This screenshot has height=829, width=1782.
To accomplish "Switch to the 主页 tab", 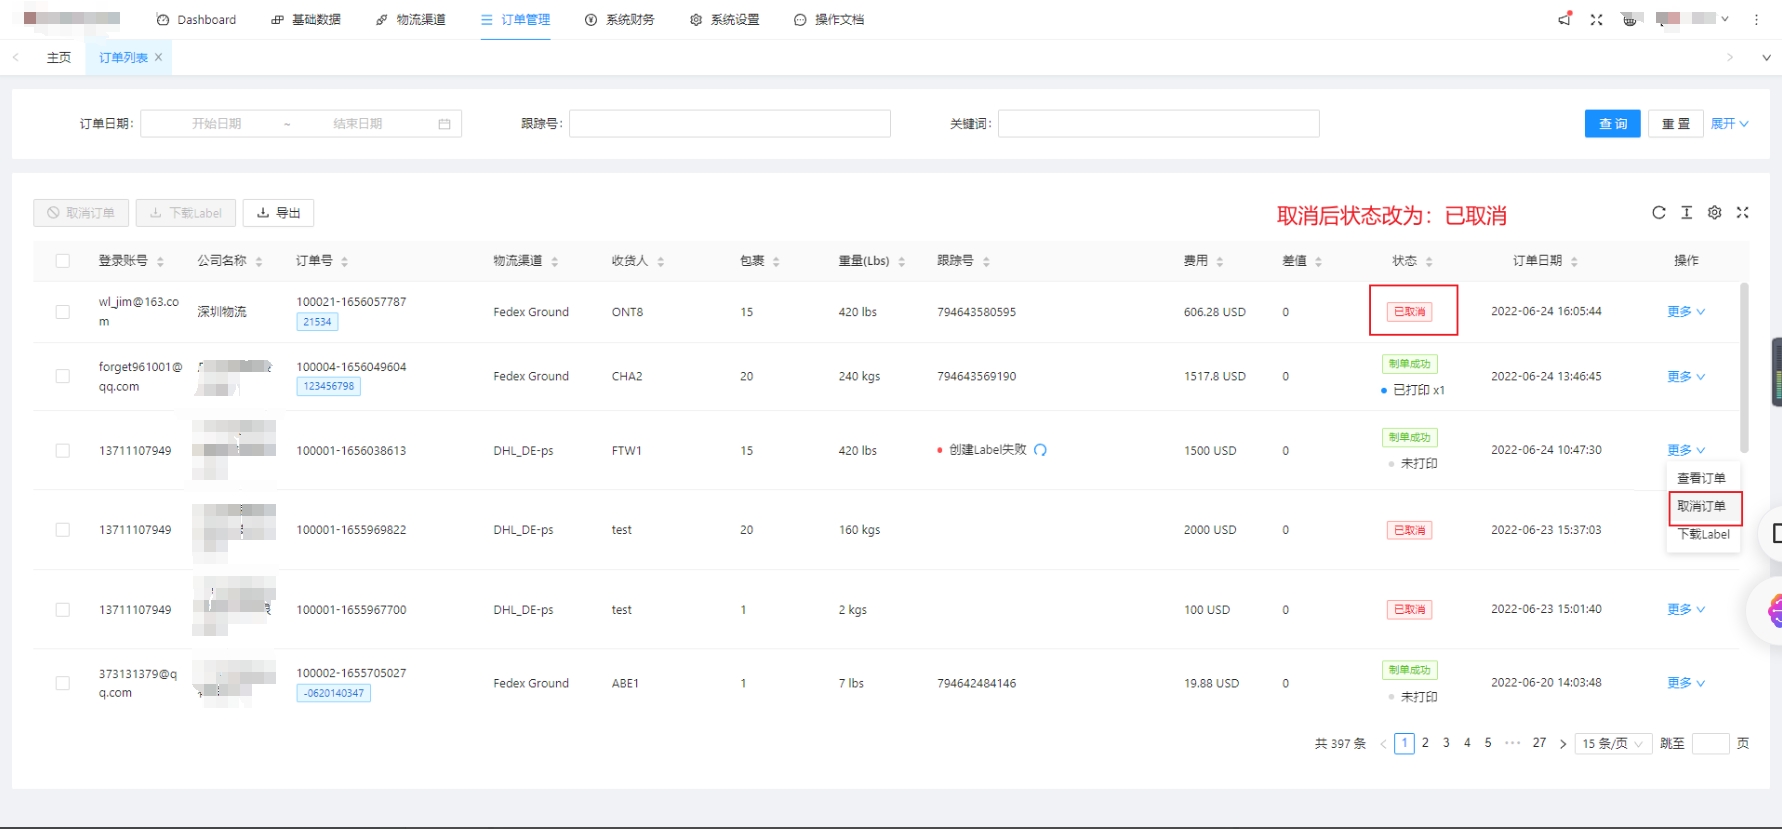I will (59, 58).
